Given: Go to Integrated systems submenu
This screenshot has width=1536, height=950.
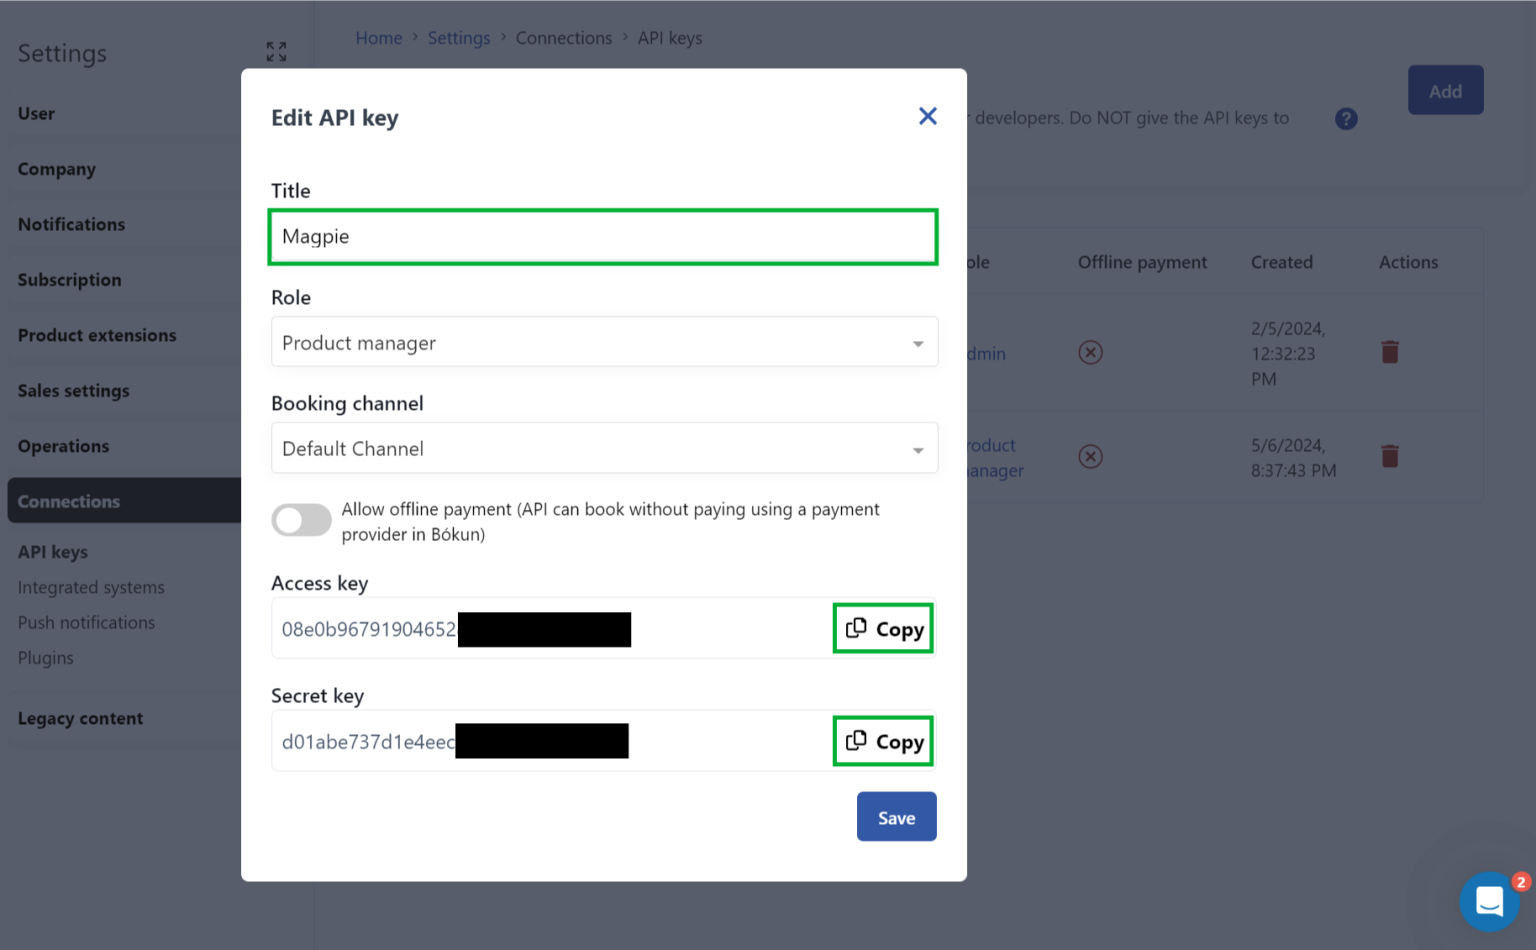Looking at the screenshot, I should (91, 588).
